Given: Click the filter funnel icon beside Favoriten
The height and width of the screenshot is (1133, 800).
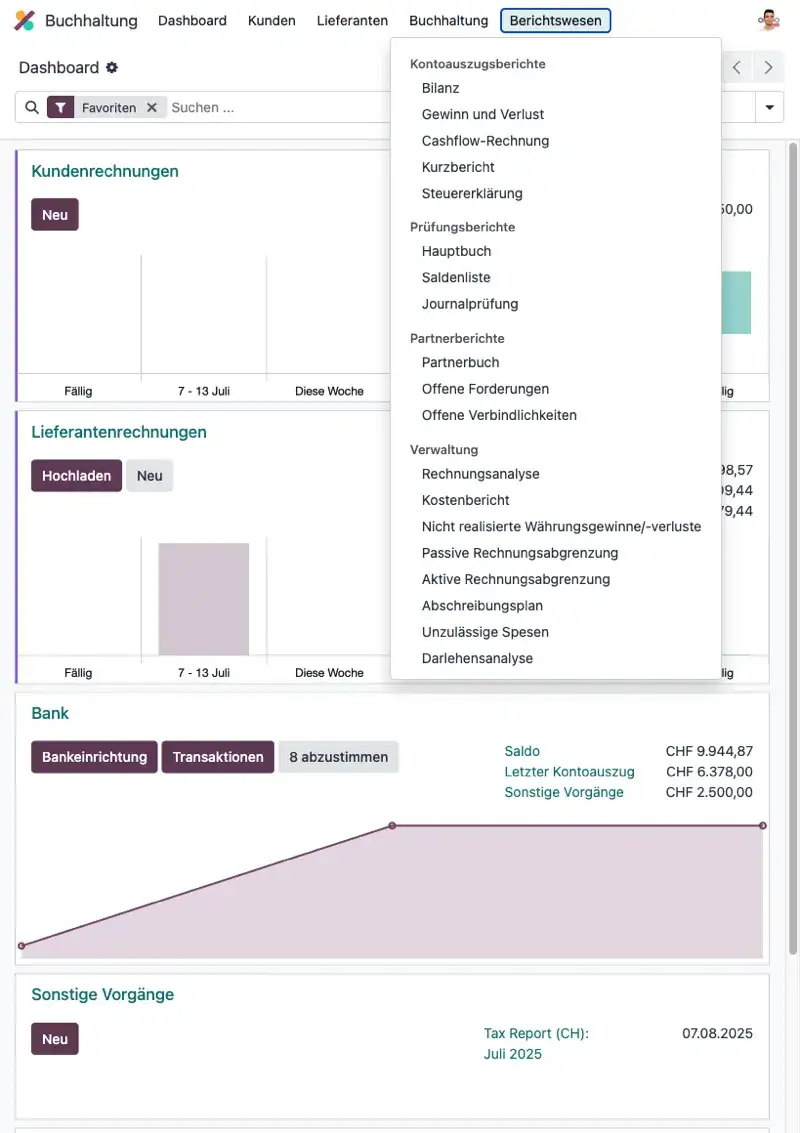Looking at the screenshot, I should click(60, 106).
